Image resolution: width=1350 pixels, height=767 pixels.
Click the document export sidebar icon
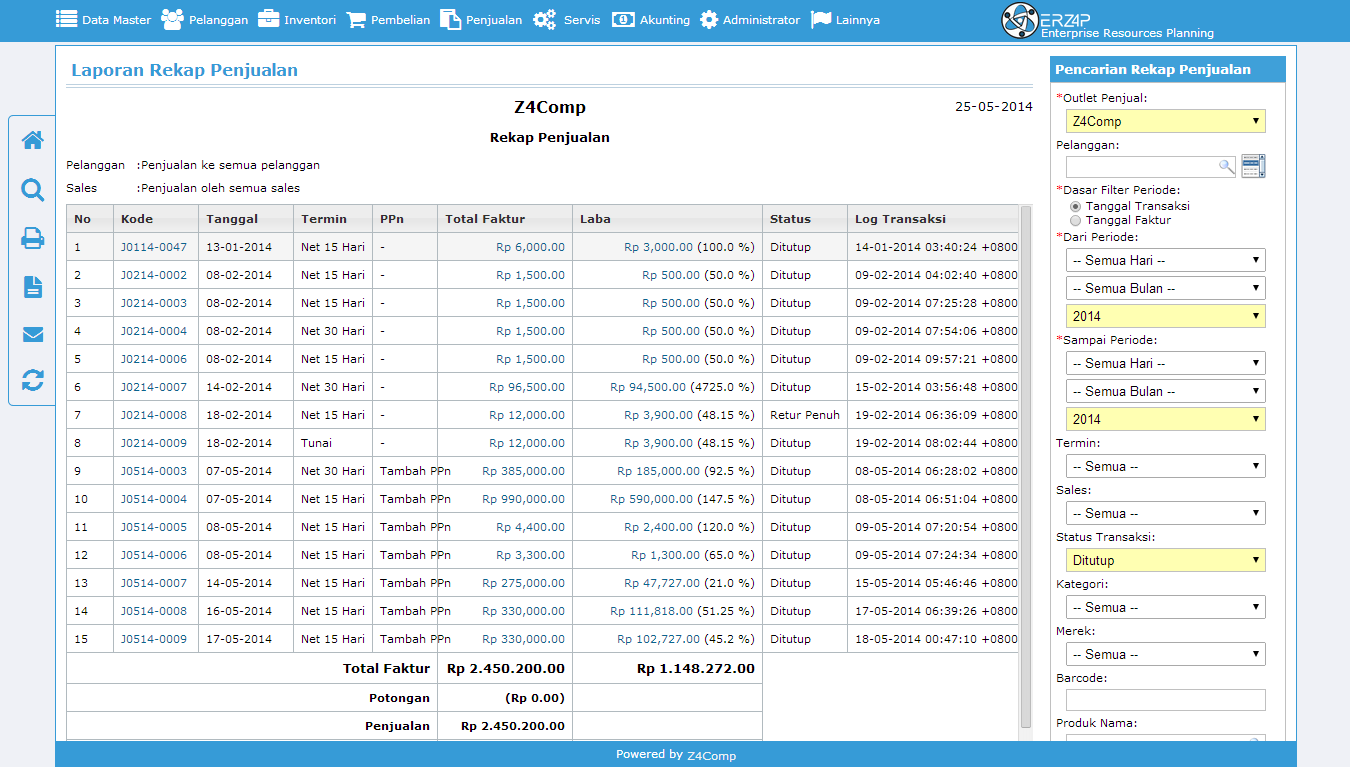[x=33, y=287]
